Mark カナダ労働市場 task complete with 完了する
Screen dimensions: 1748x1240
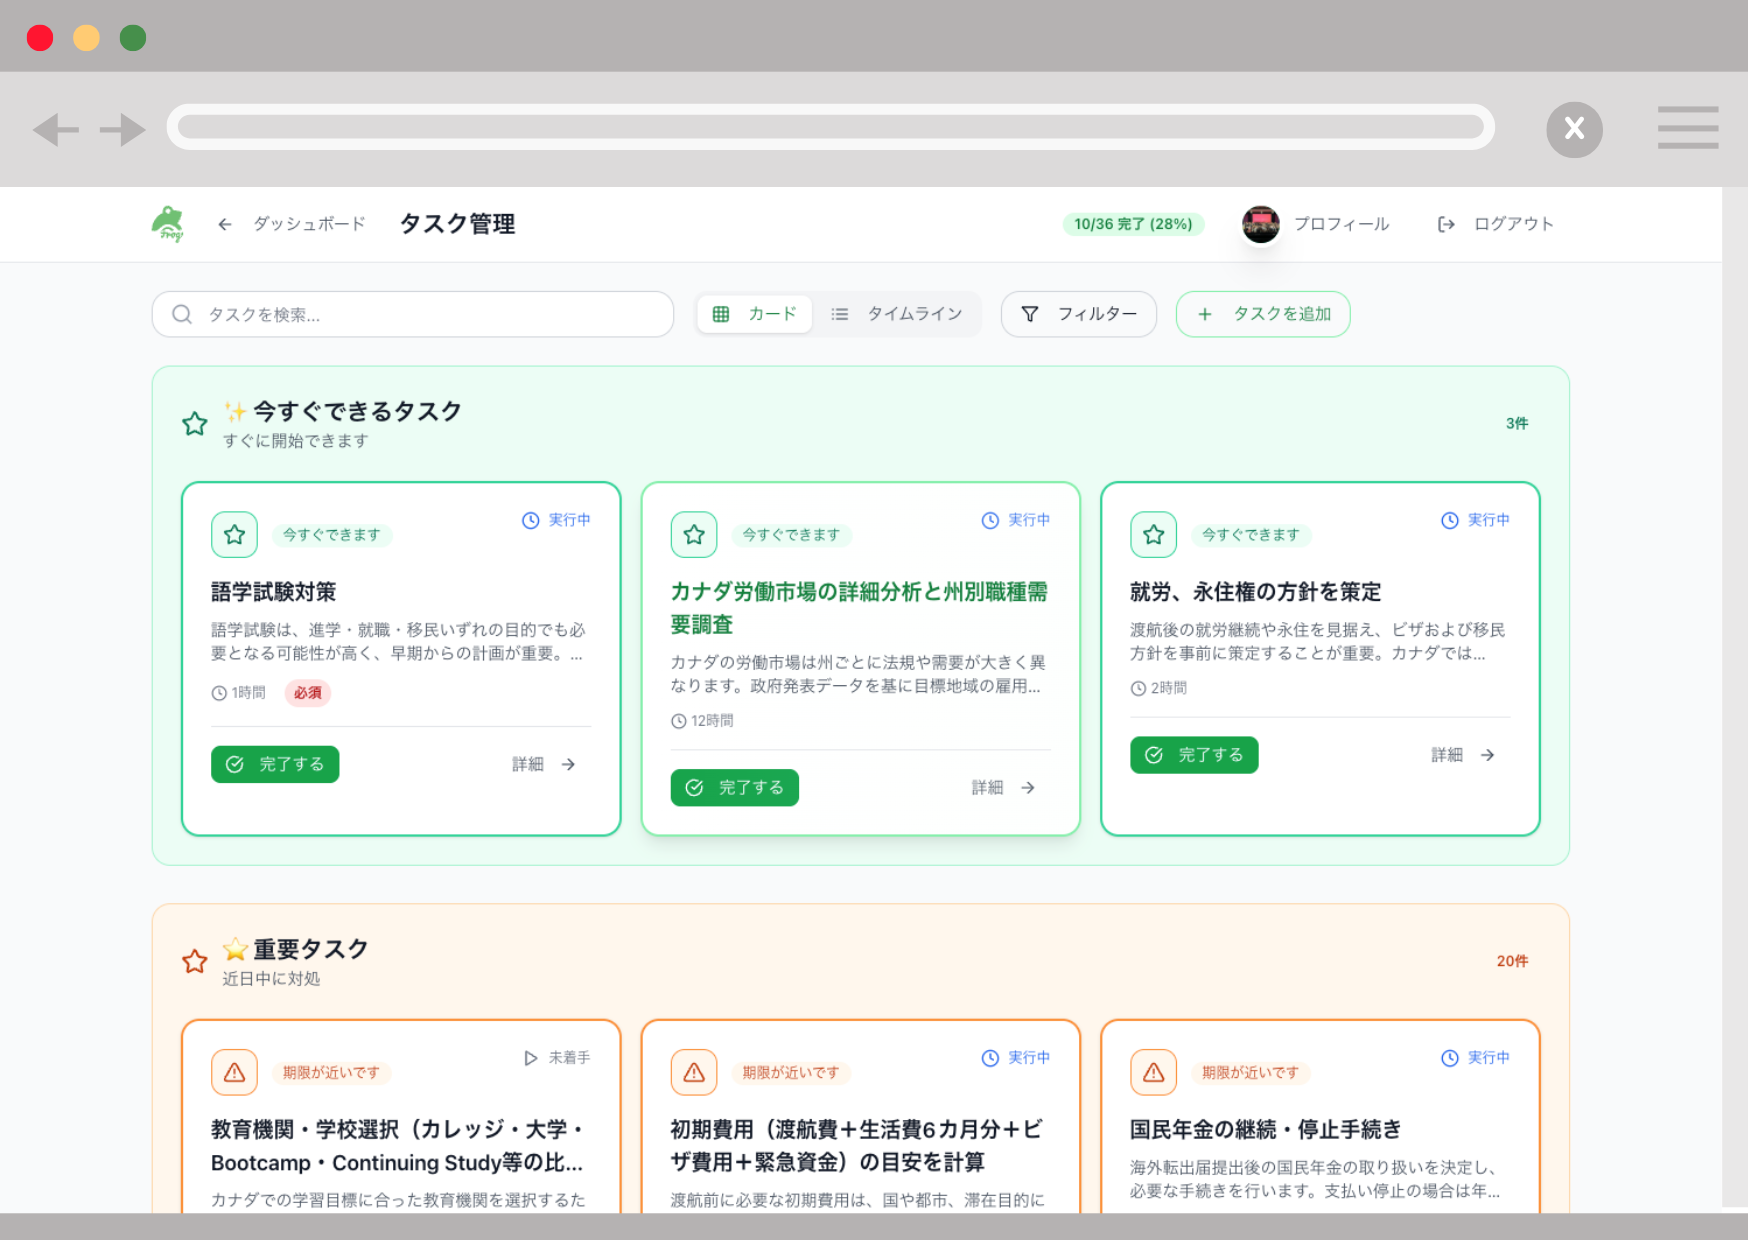point(735,788)
